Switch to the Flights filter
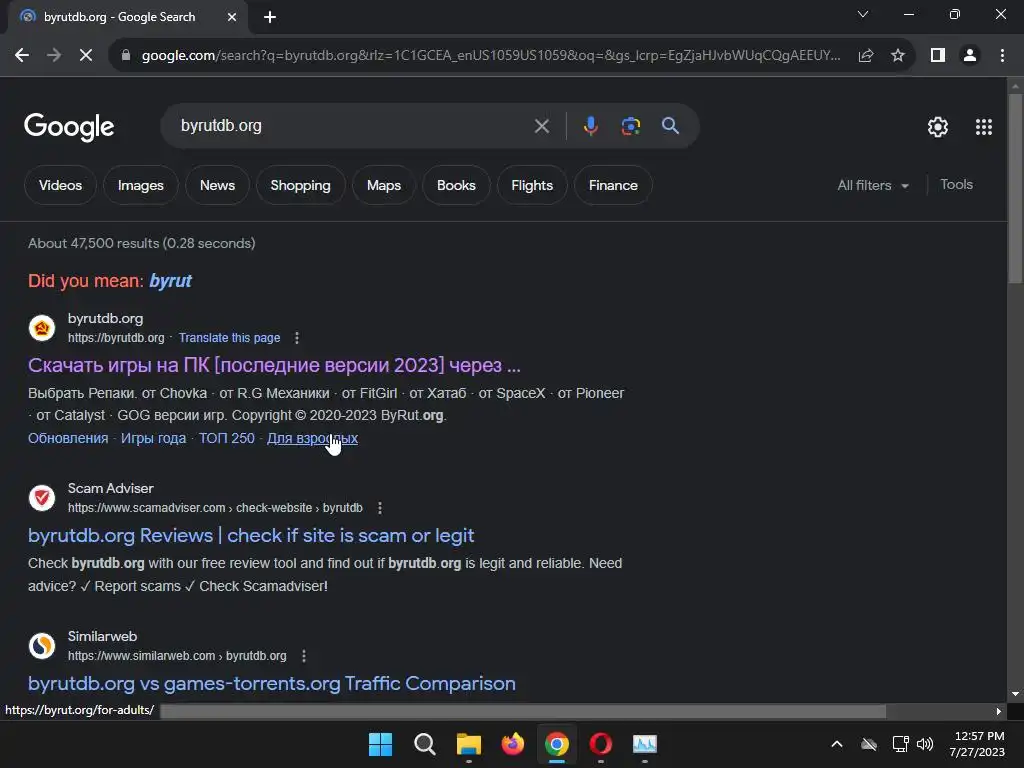 pyautogui.click(x=532, y=185)
